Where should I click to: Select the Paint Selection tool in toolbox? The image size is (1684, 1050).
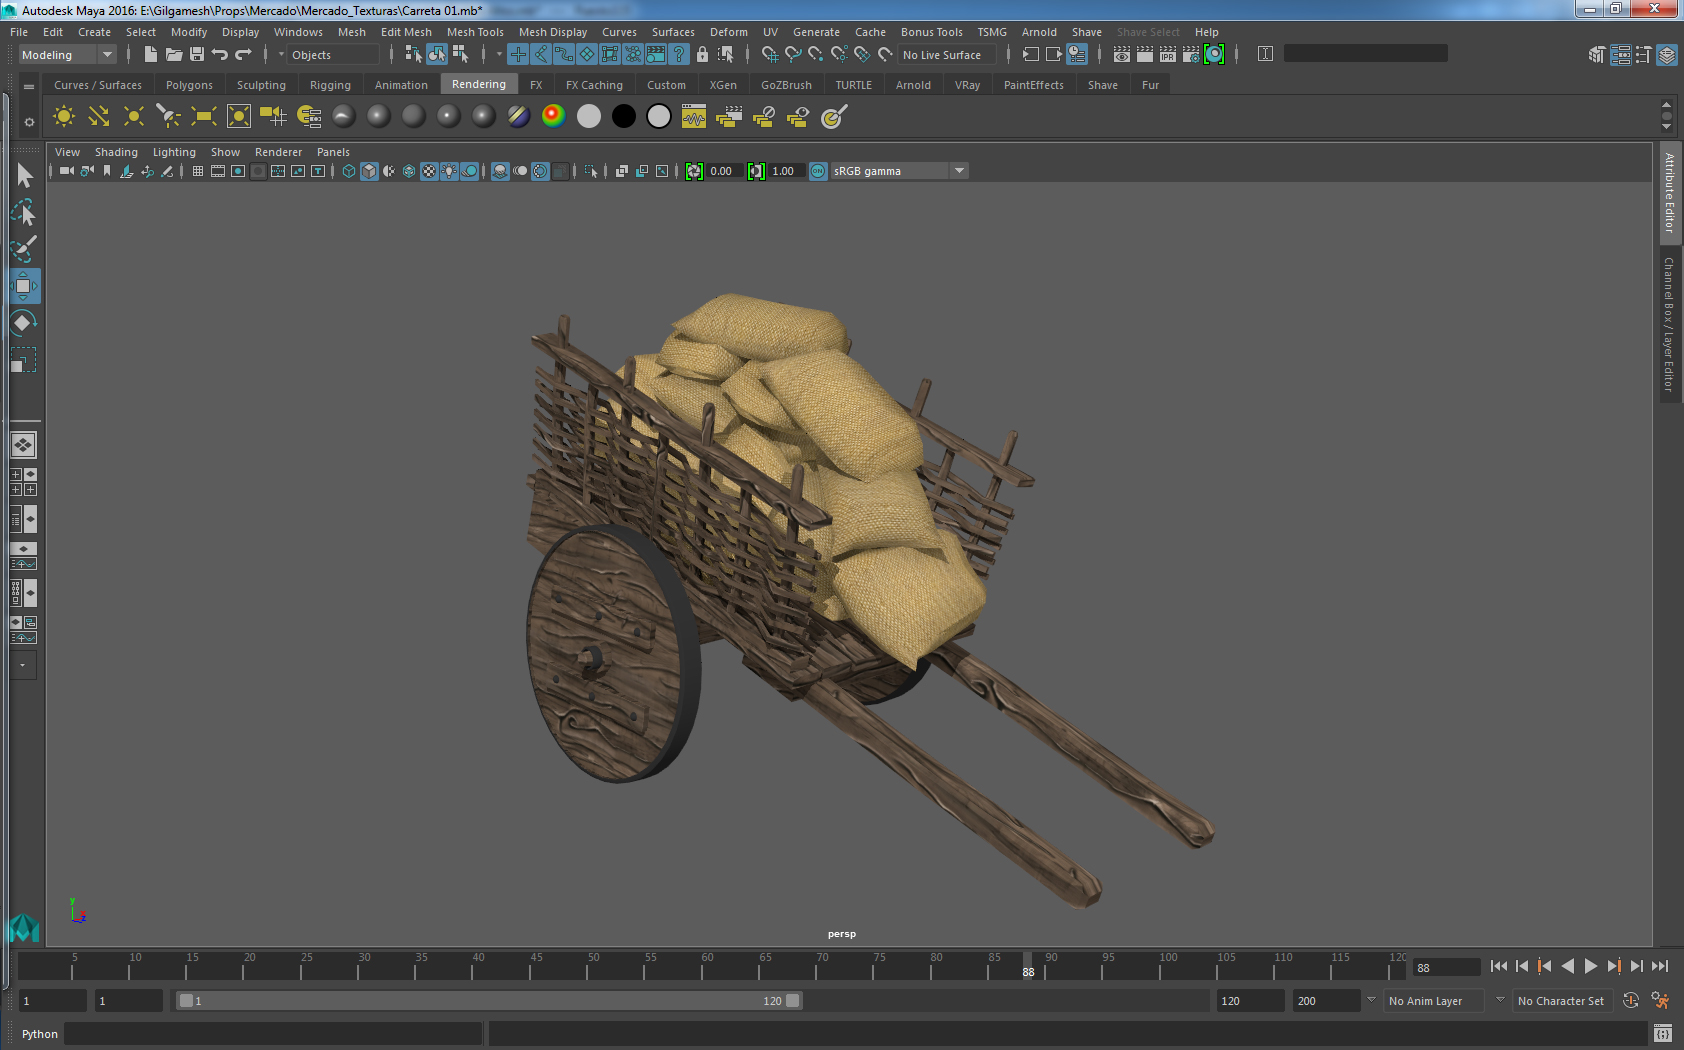[x=24, y=249]
